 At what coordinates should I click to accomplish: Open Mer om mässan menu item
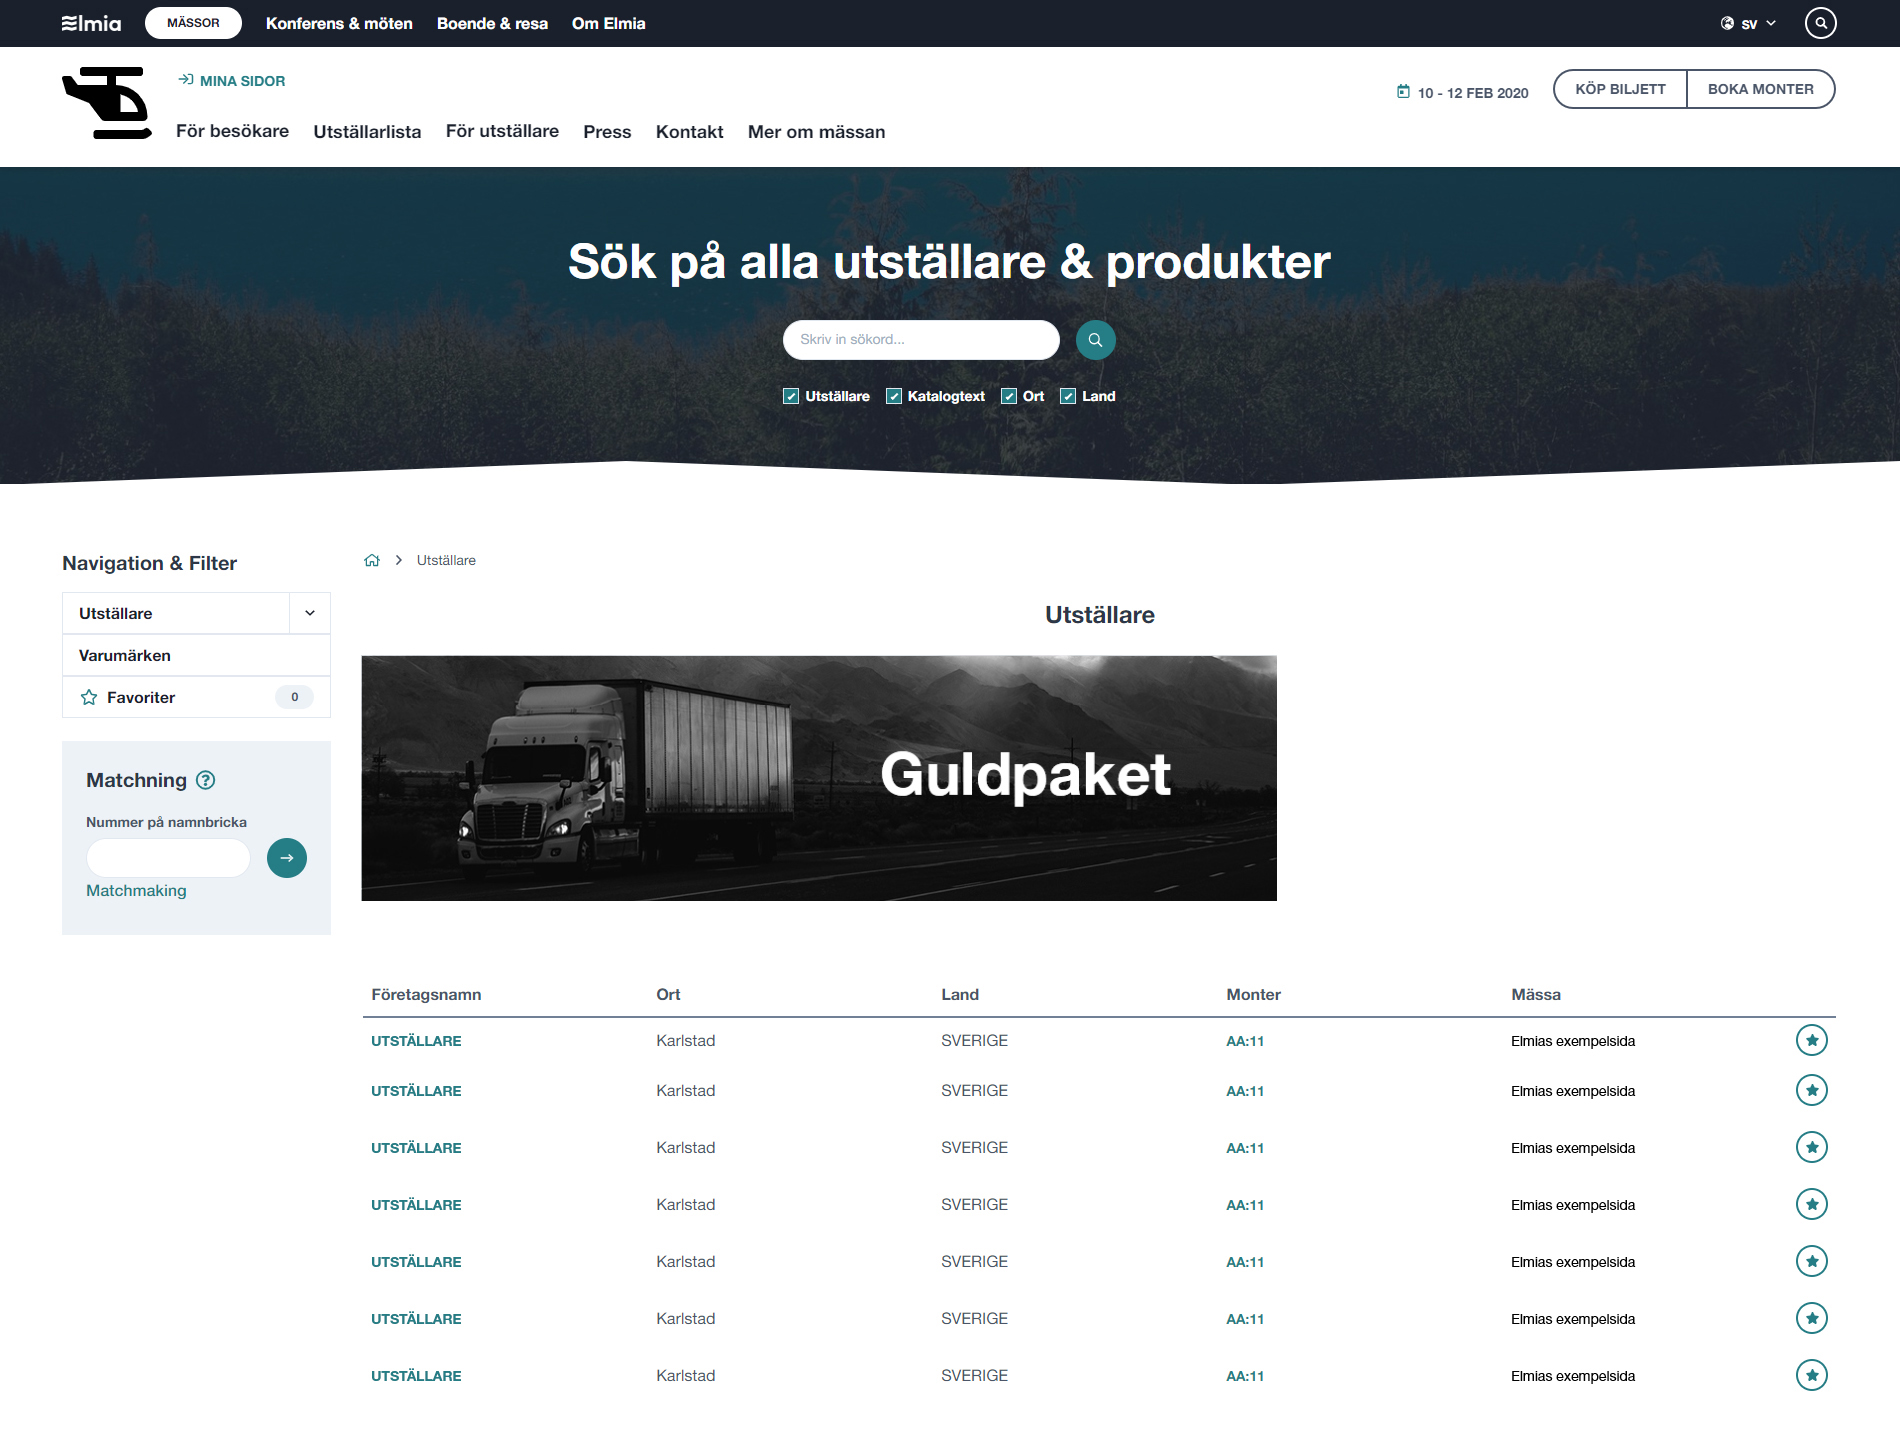816,132
